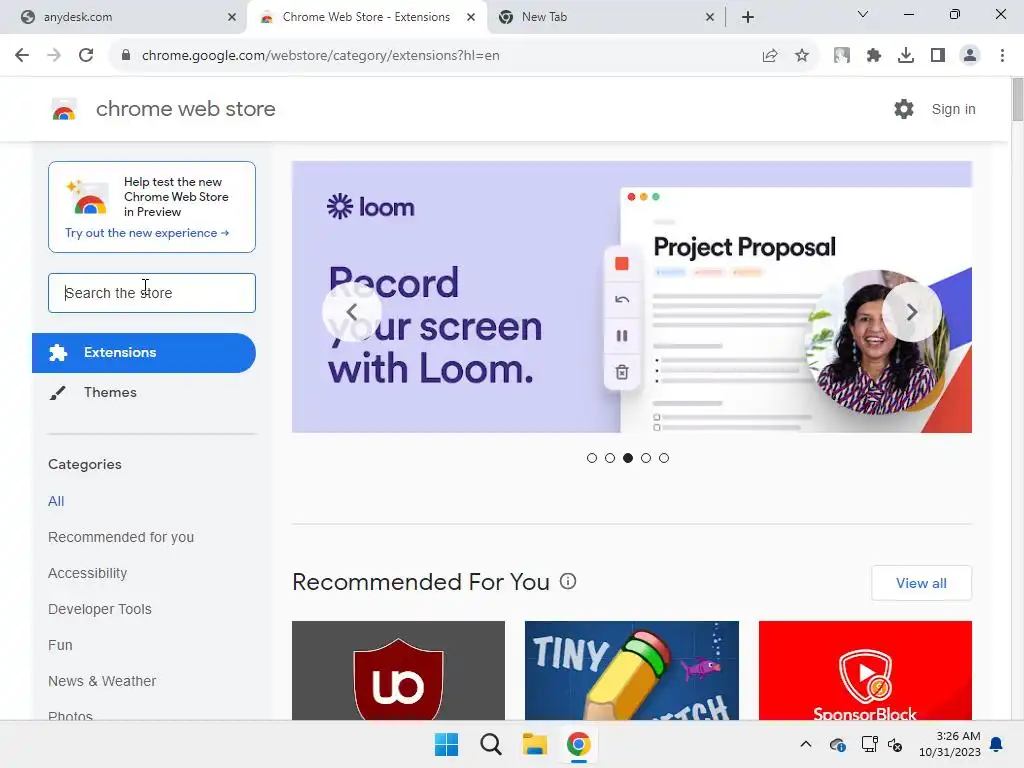Open web store settings gear
Viewport: 1024px width, 768px height.
[904, 109]
